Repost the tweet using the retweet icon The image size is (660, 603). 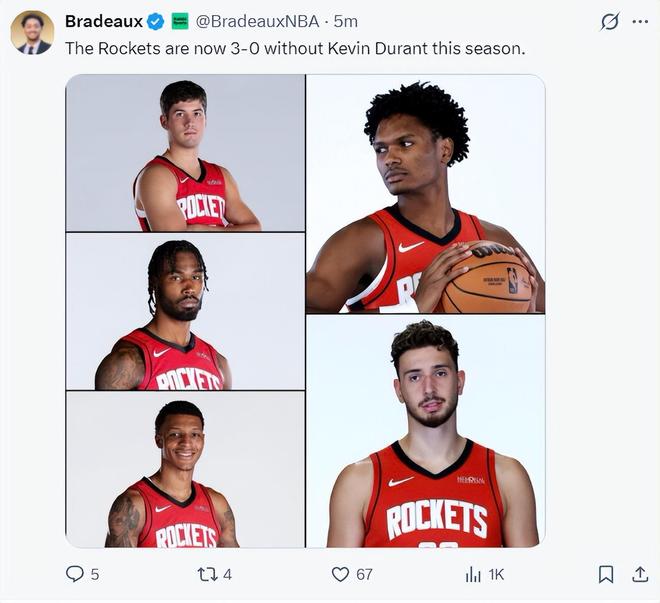pos(207,574)
